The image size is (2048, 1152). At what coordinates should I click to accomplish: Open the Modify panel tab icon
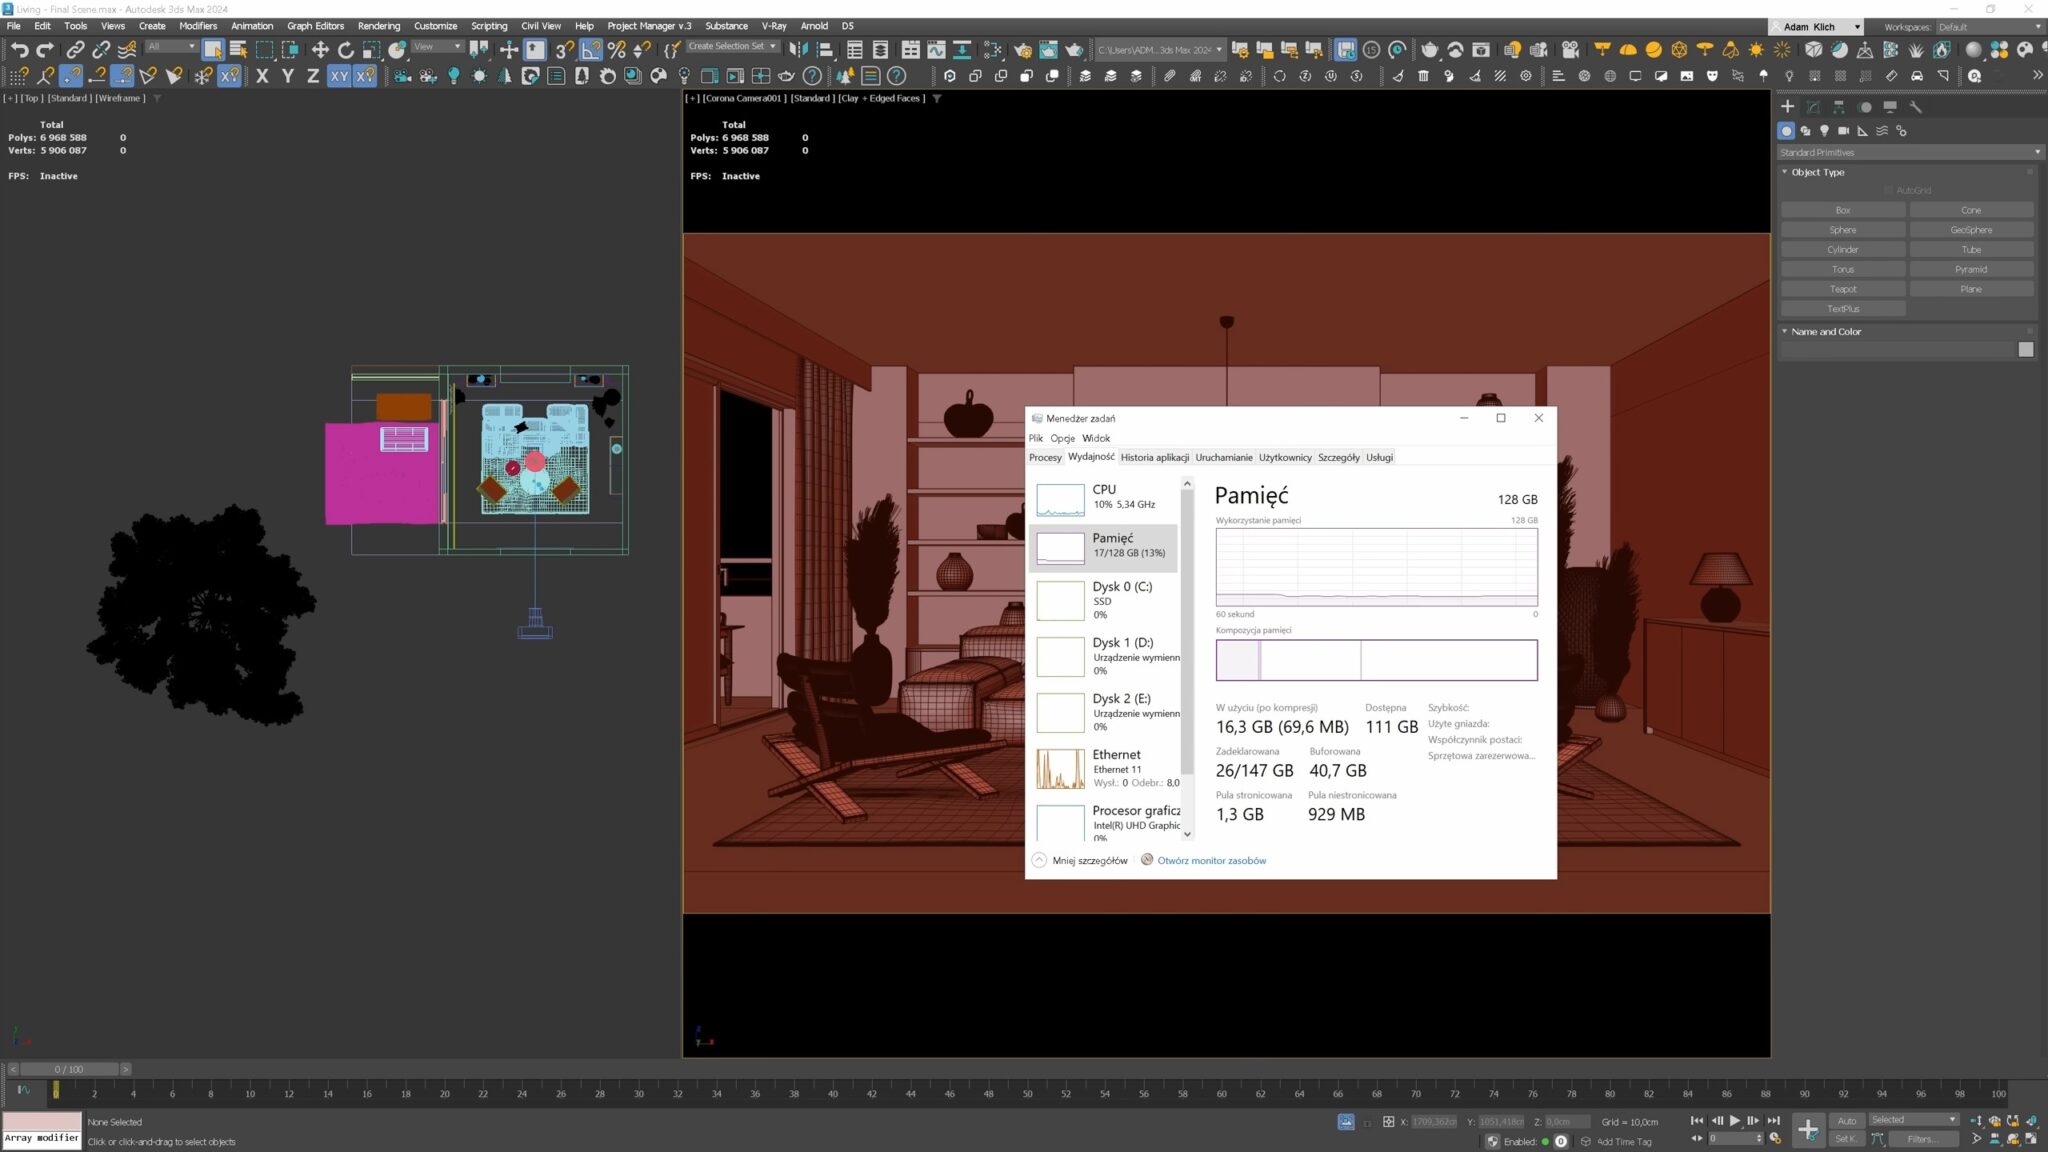point(1813,107)
